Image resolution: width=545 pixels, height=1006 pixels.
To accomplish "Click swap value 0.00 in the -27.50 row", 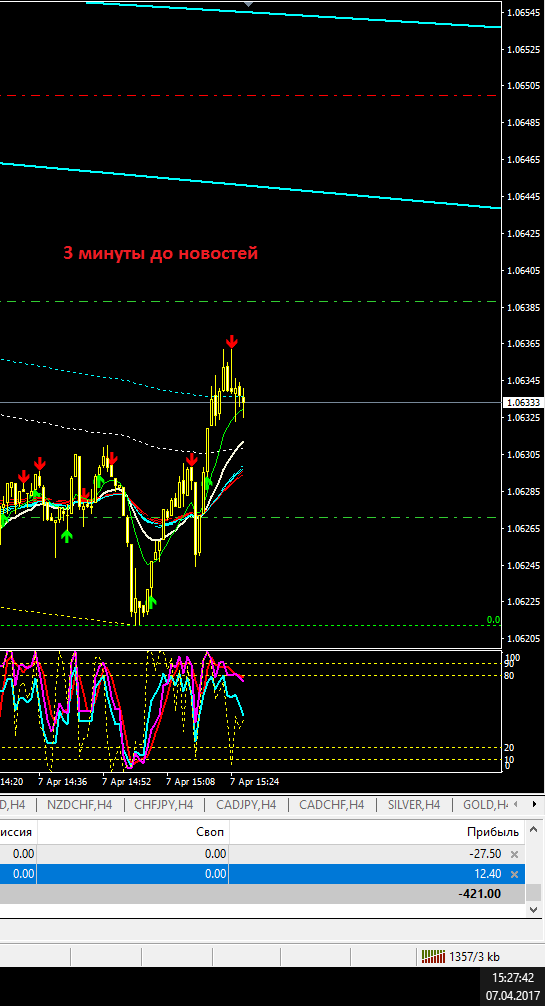I will click(x=216, y=855).
